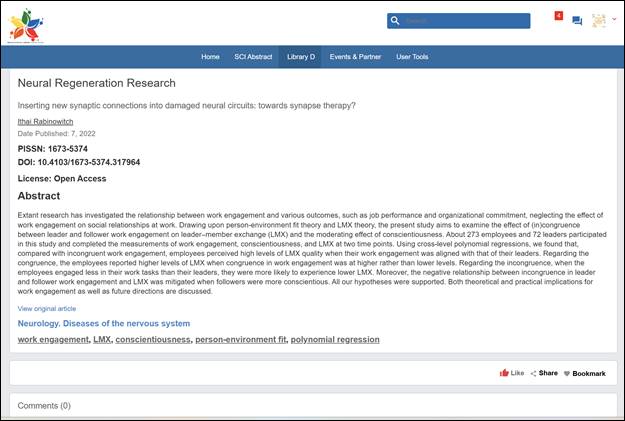
Task: Open Events & Partner menu
Action: (x=355, y=57)
